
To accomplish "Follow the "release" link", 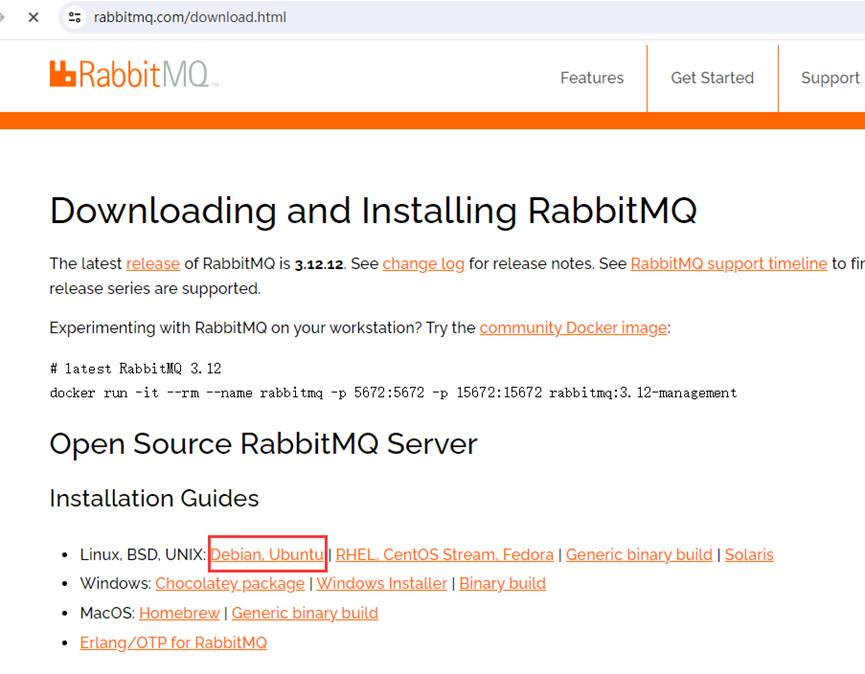I will 153,264.
